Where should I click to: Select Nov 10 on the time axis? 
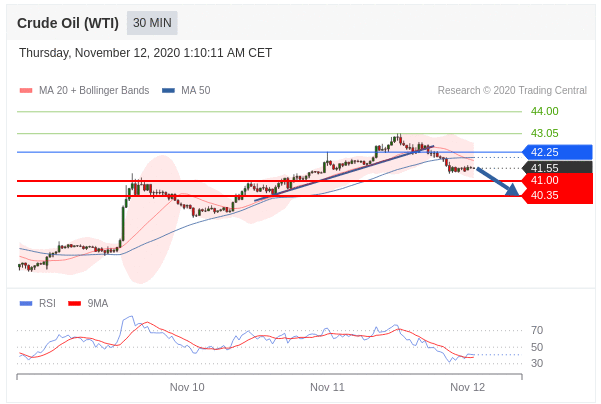187,387
